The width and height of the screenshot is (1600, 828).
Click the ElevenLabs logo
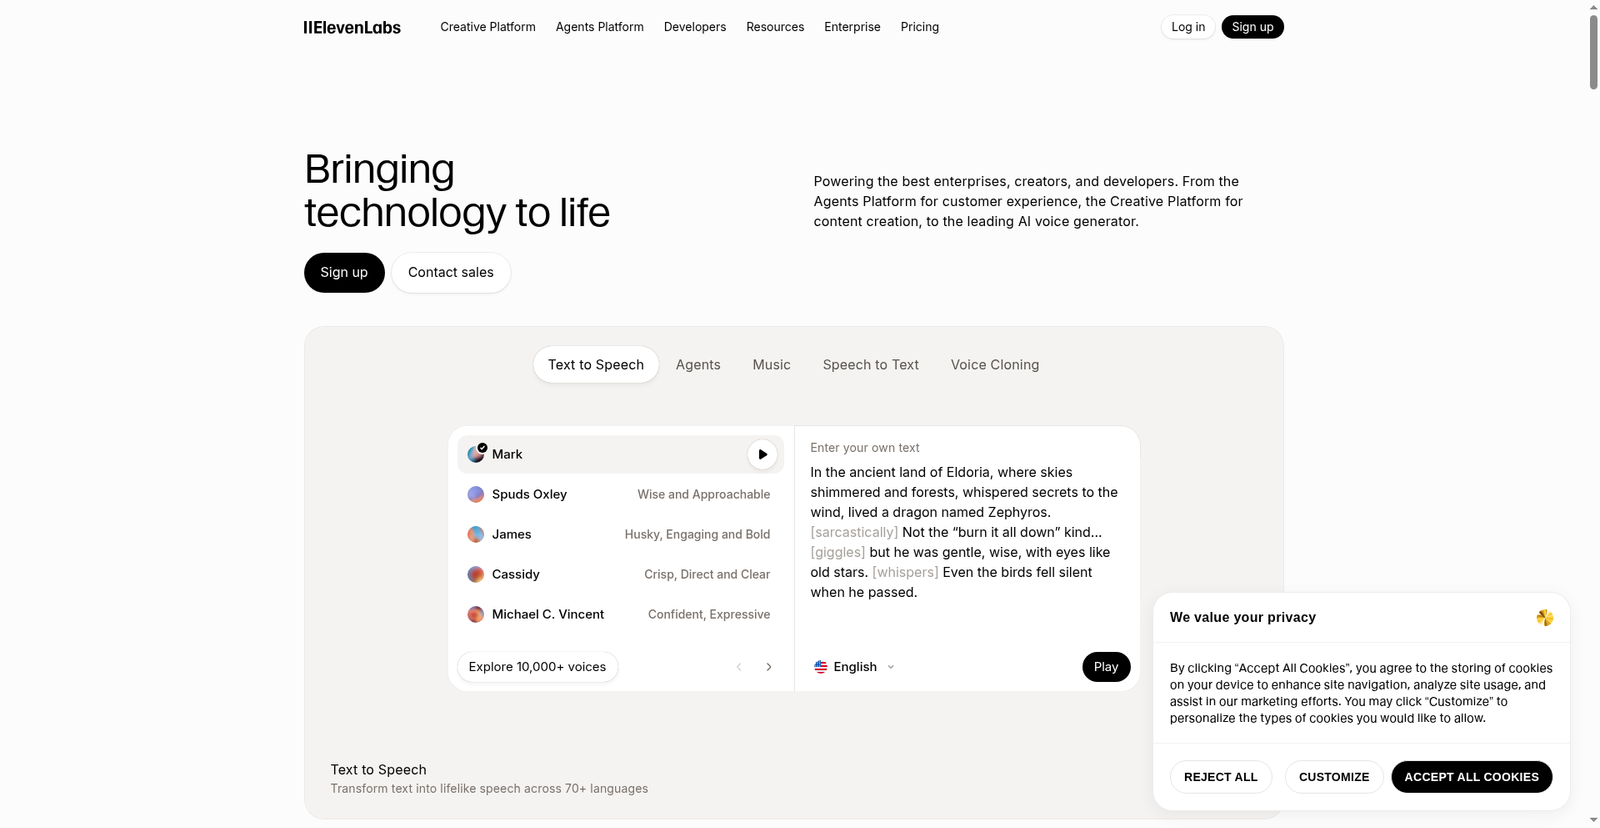click(x=352, y=28)
